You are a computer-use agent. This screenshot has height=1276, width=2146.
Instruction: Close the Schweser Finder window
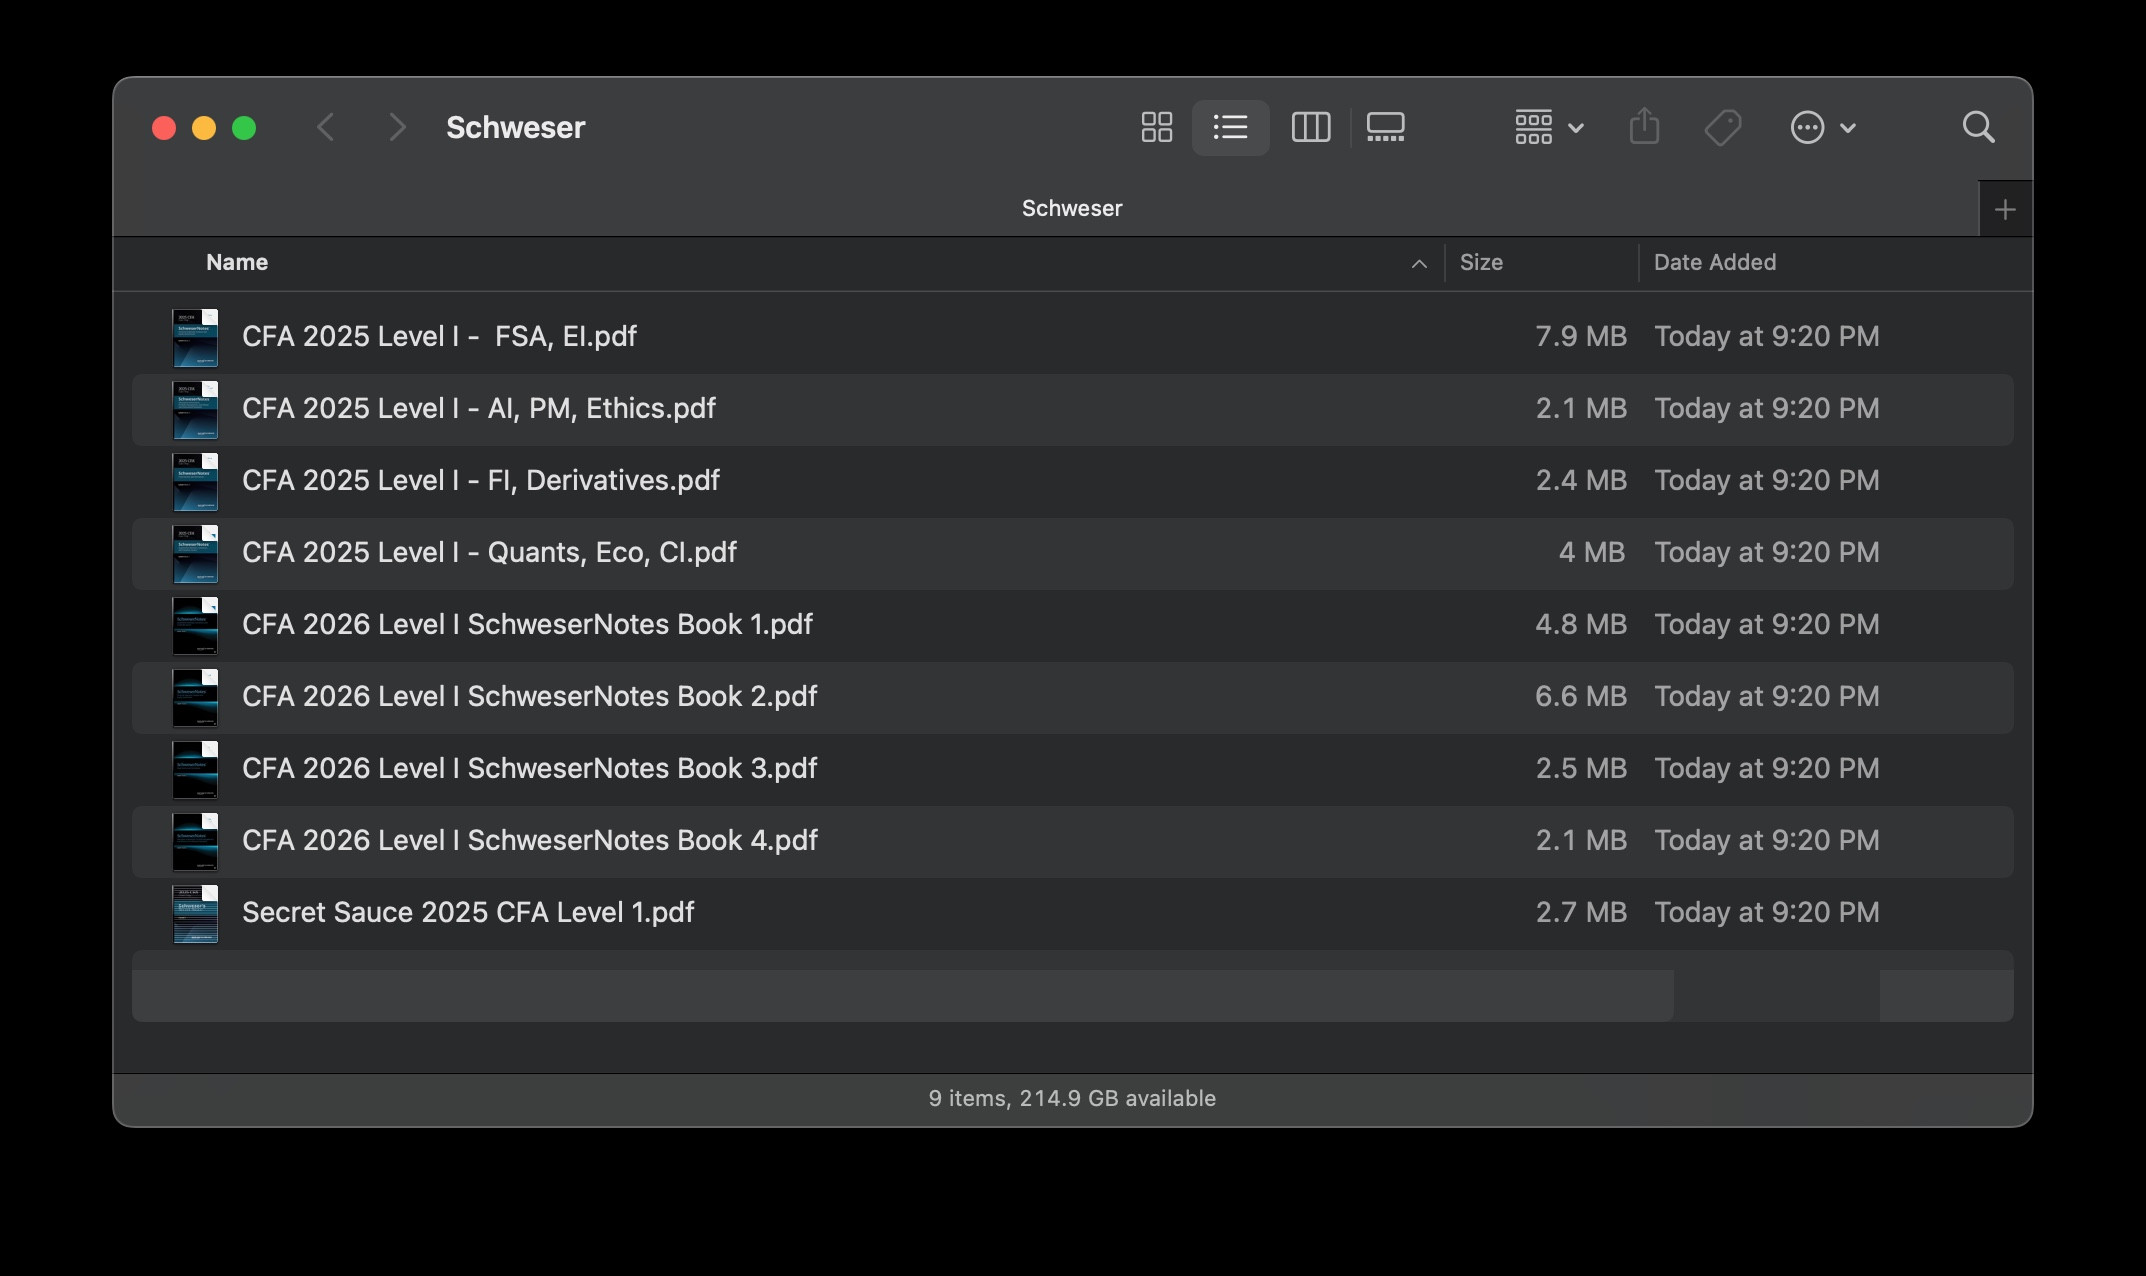pyautogui.click(x=164, y=128)
